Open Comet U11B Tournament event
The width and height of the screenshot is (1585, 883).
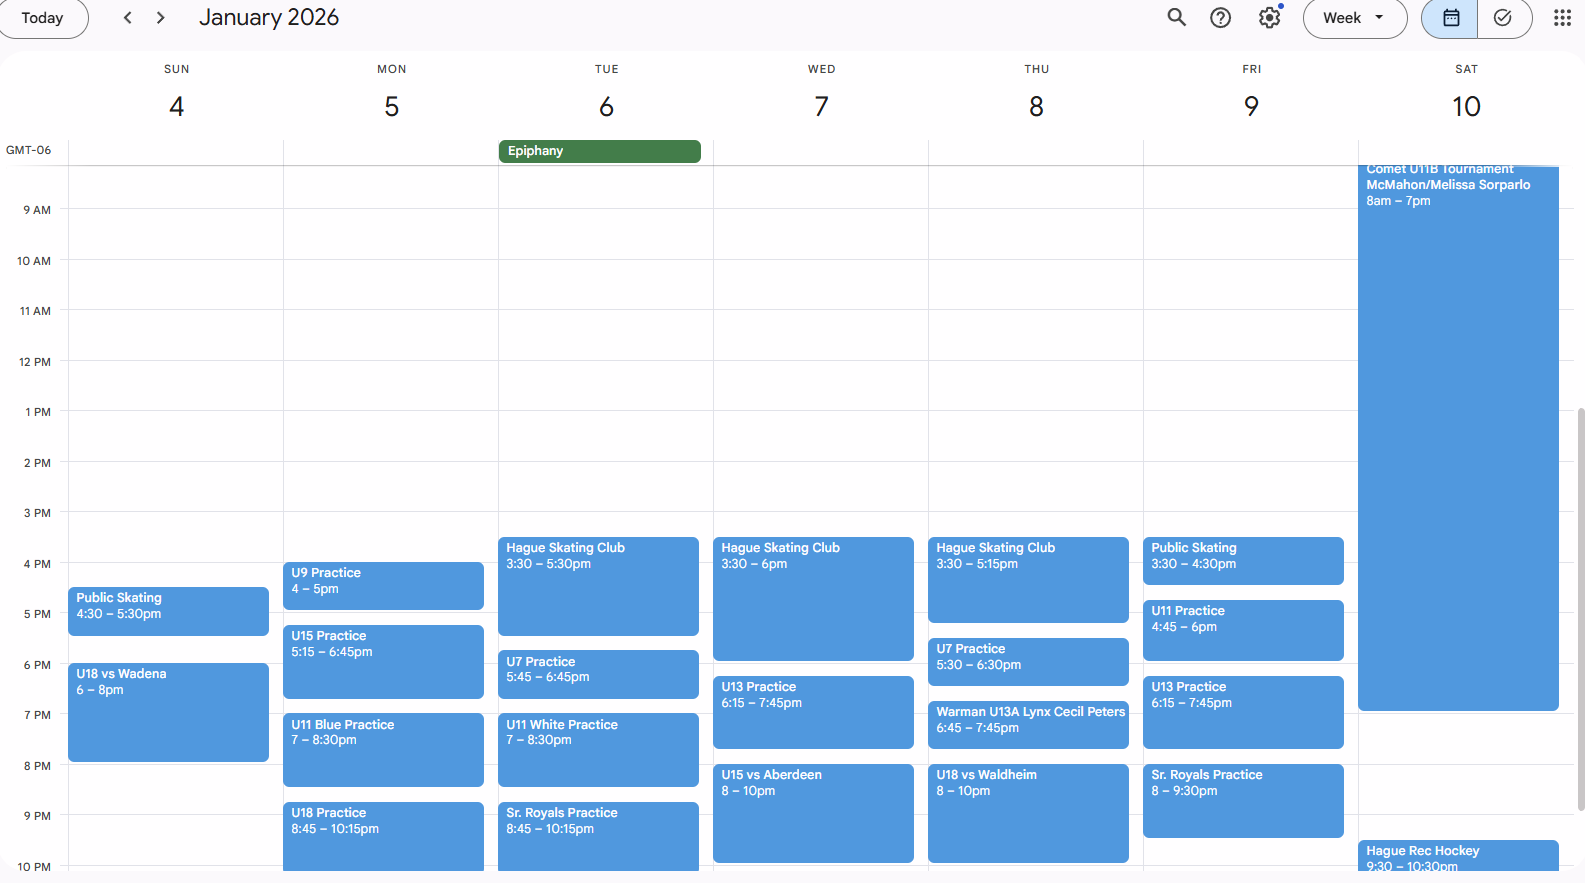[x=1457, y=440]
